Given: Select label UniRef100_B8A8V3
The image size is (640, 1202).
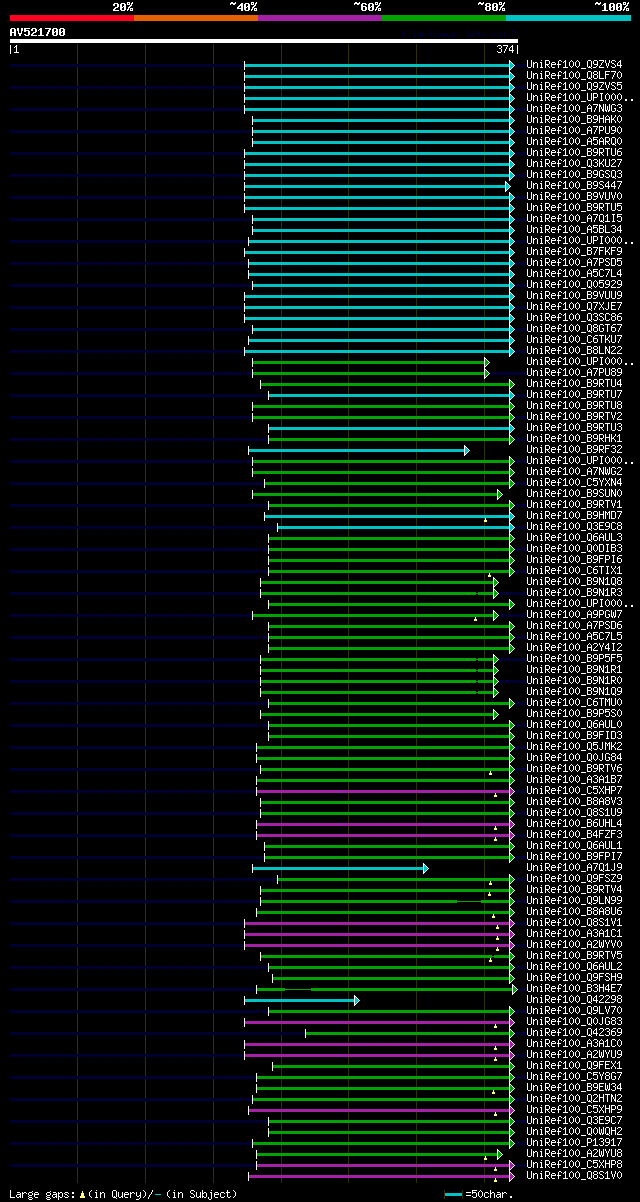Looking at the screenshot, I should pos(574,801).
